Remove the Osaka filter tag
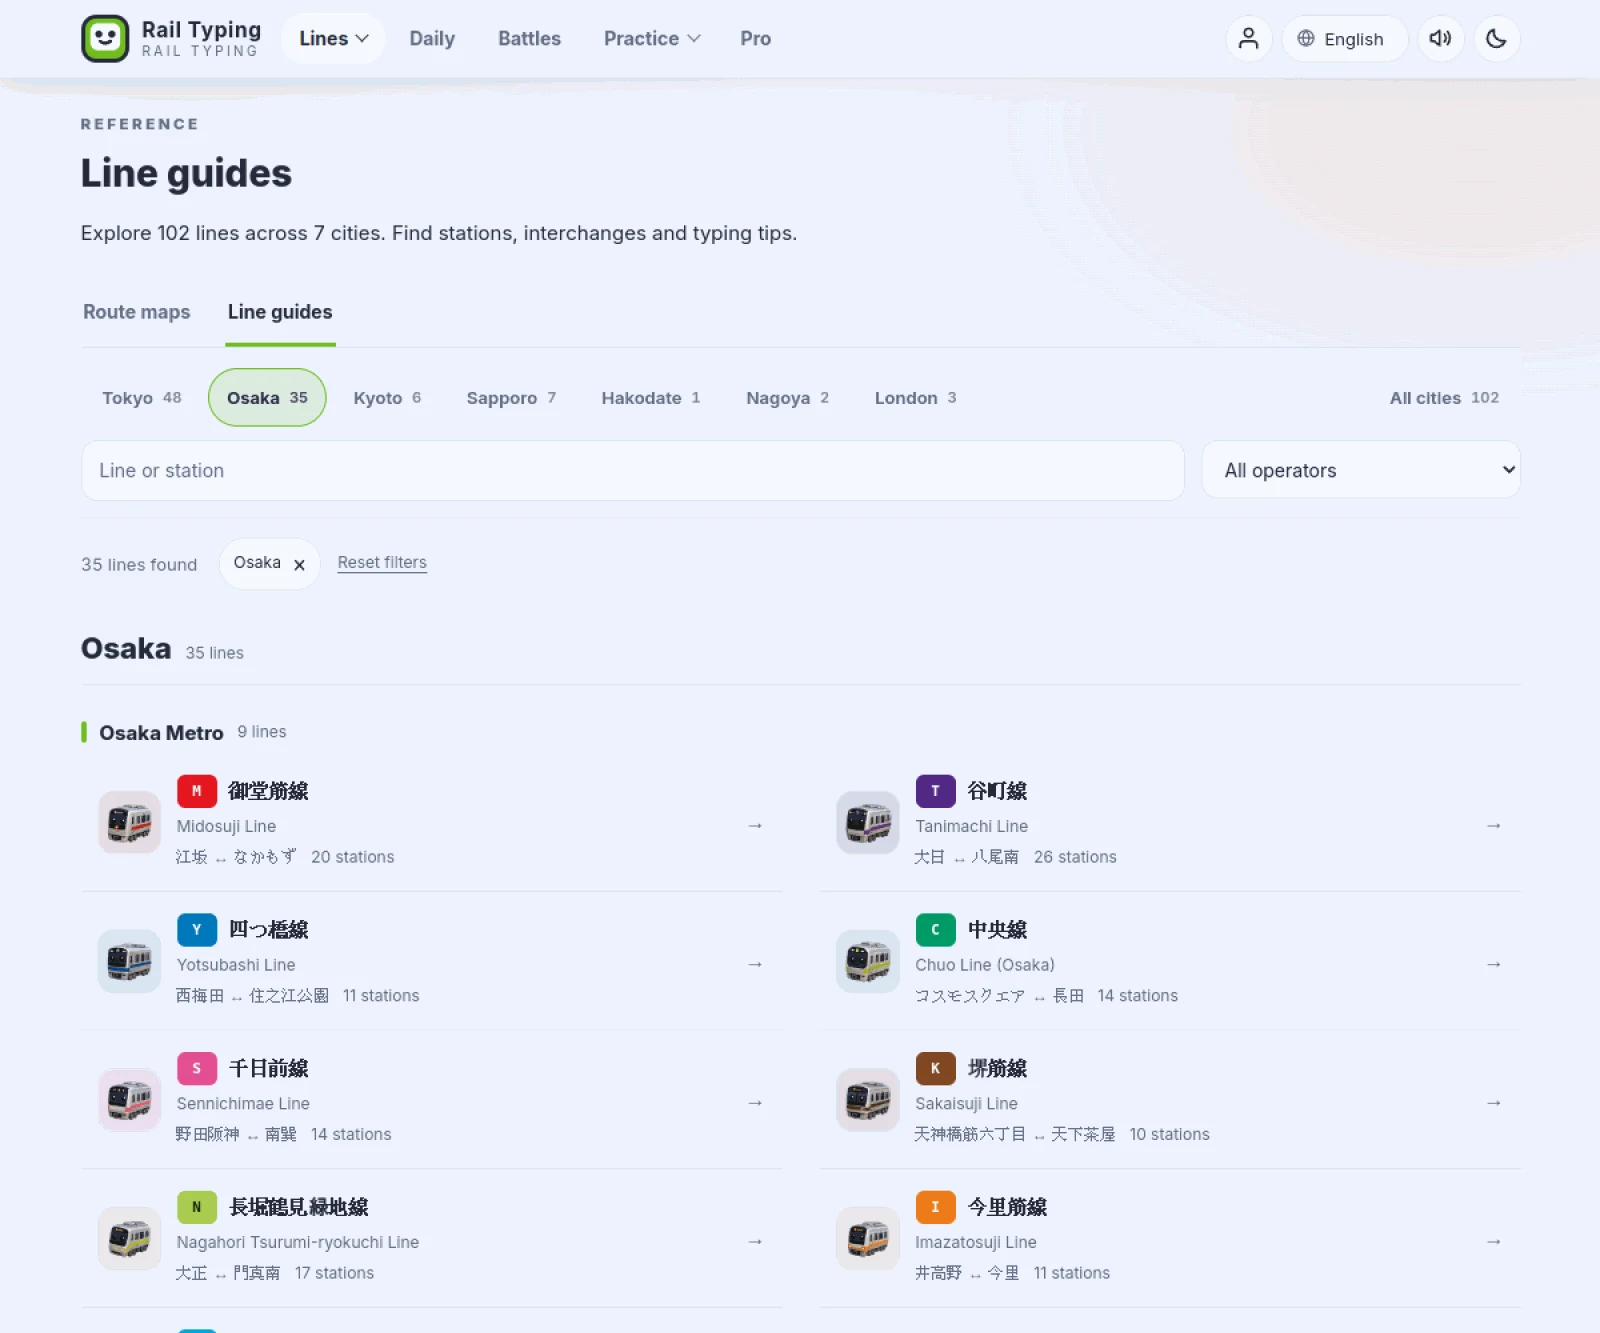1600x1333 pixels. (299, 565)
